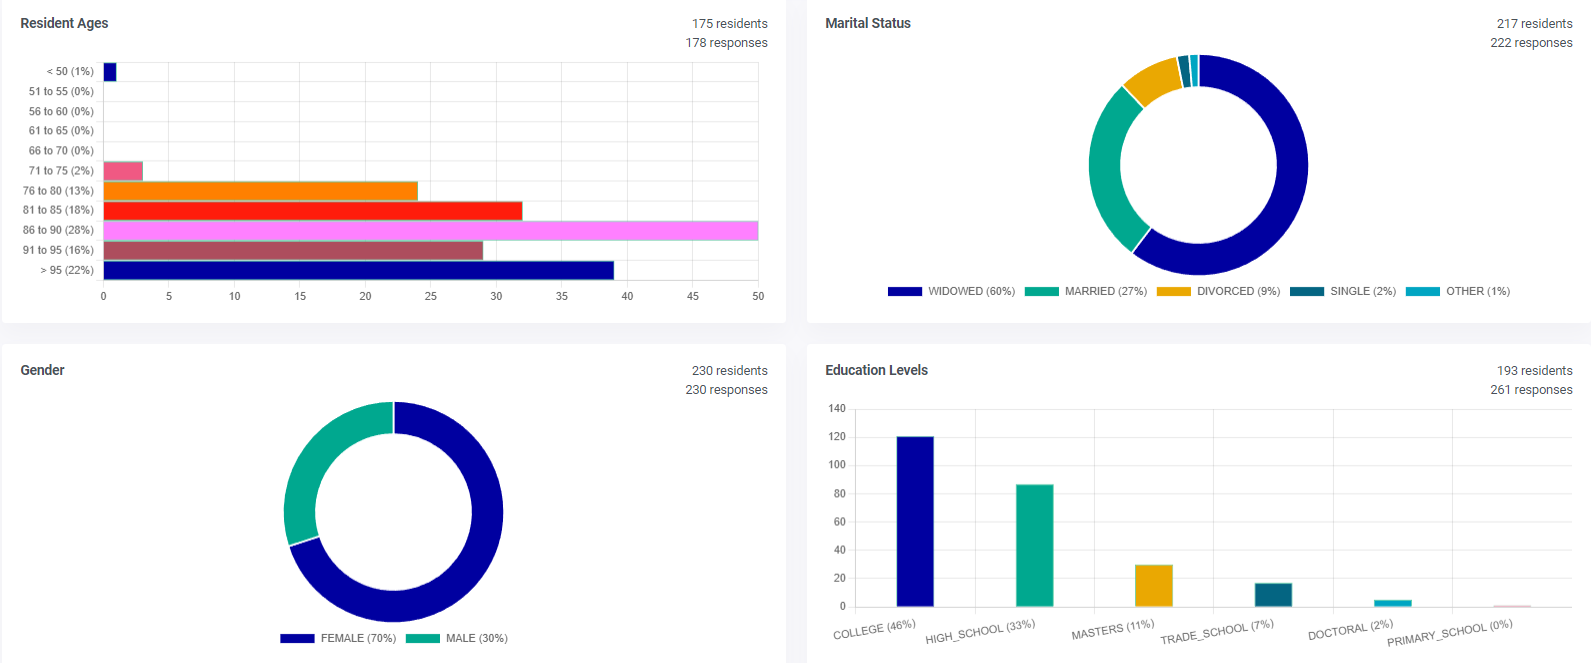Click the 71 to 75 (2%) axis label

click(x=61, y=171)
